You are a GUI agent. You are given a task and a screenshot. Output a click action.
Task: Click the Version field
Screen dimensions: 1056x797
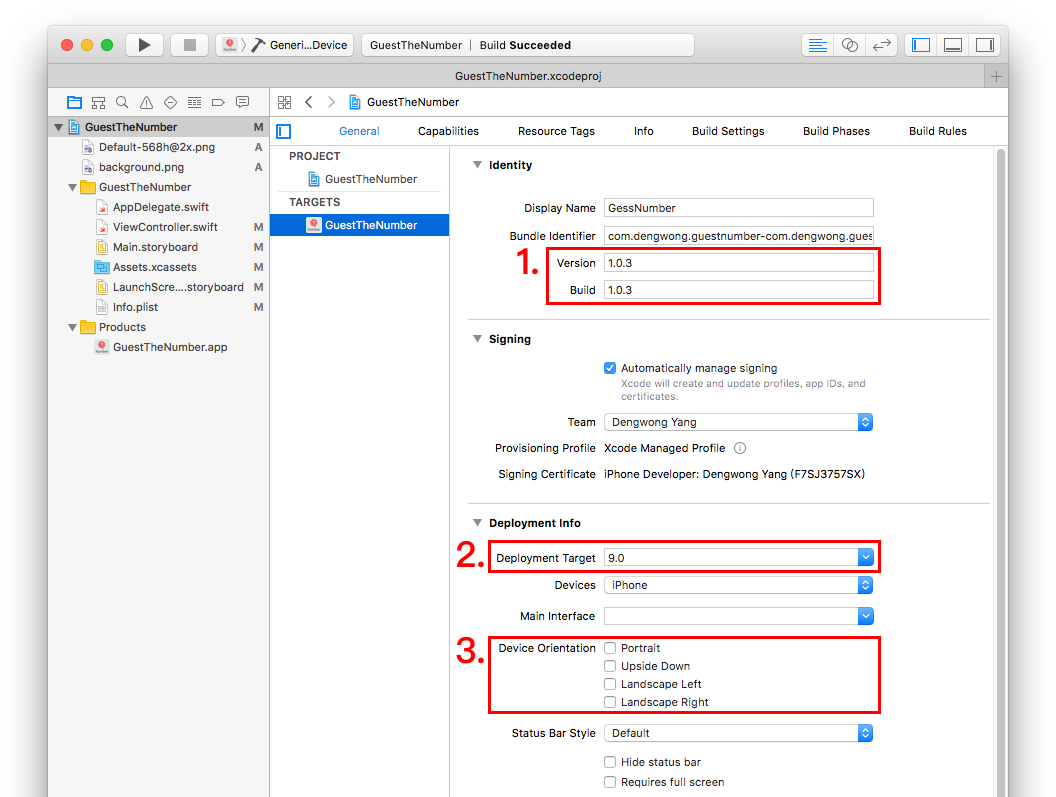pyautogui.click(x=739, y=263)
